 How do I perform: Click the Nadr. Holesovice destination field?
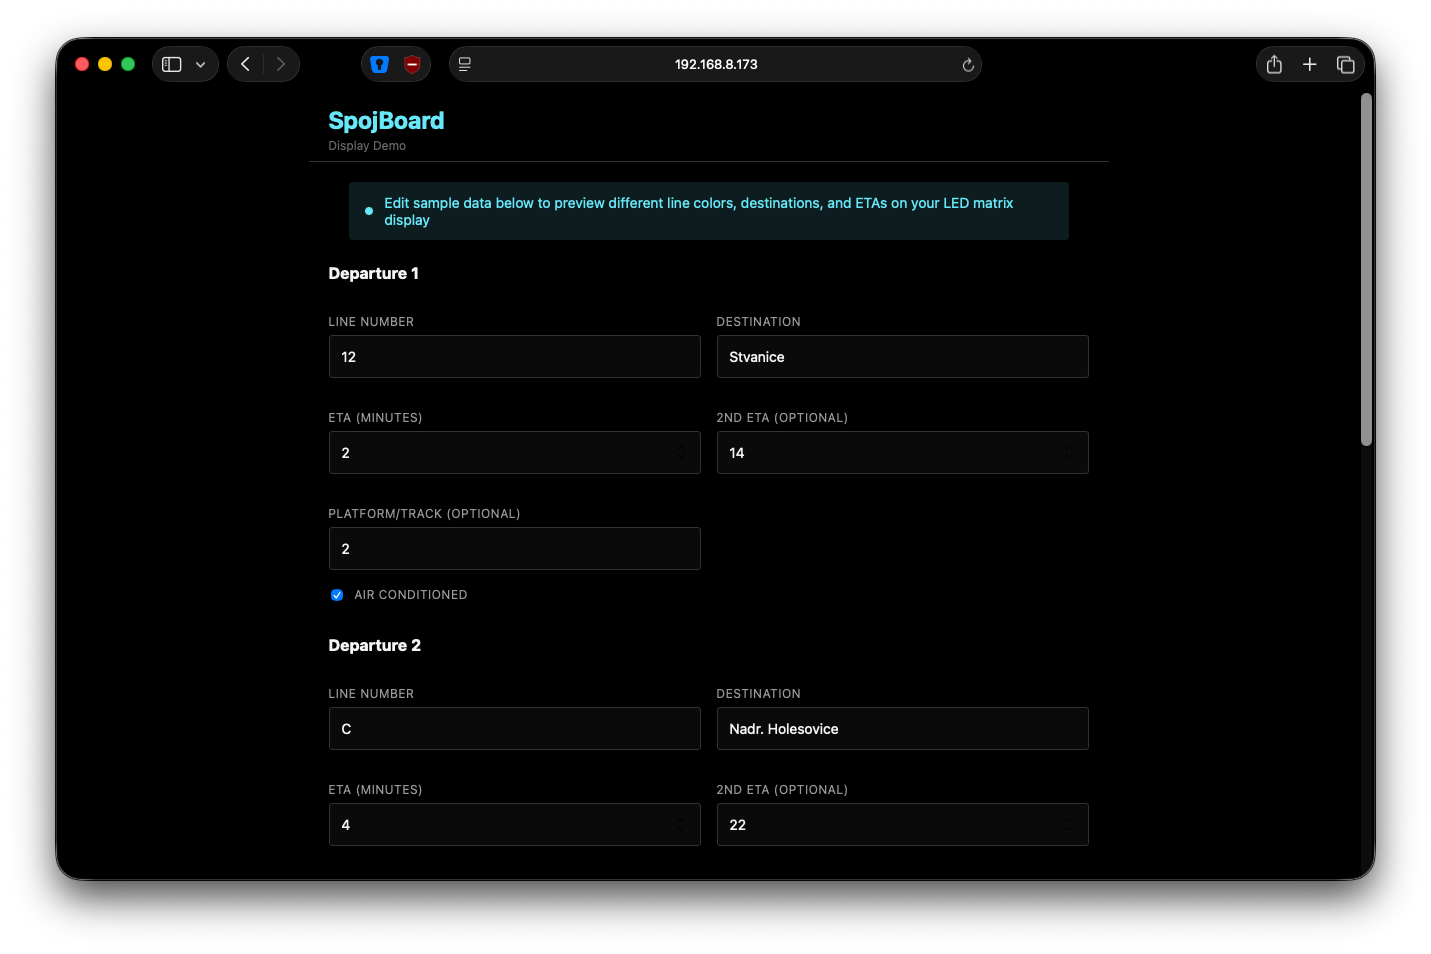(902, 729)
